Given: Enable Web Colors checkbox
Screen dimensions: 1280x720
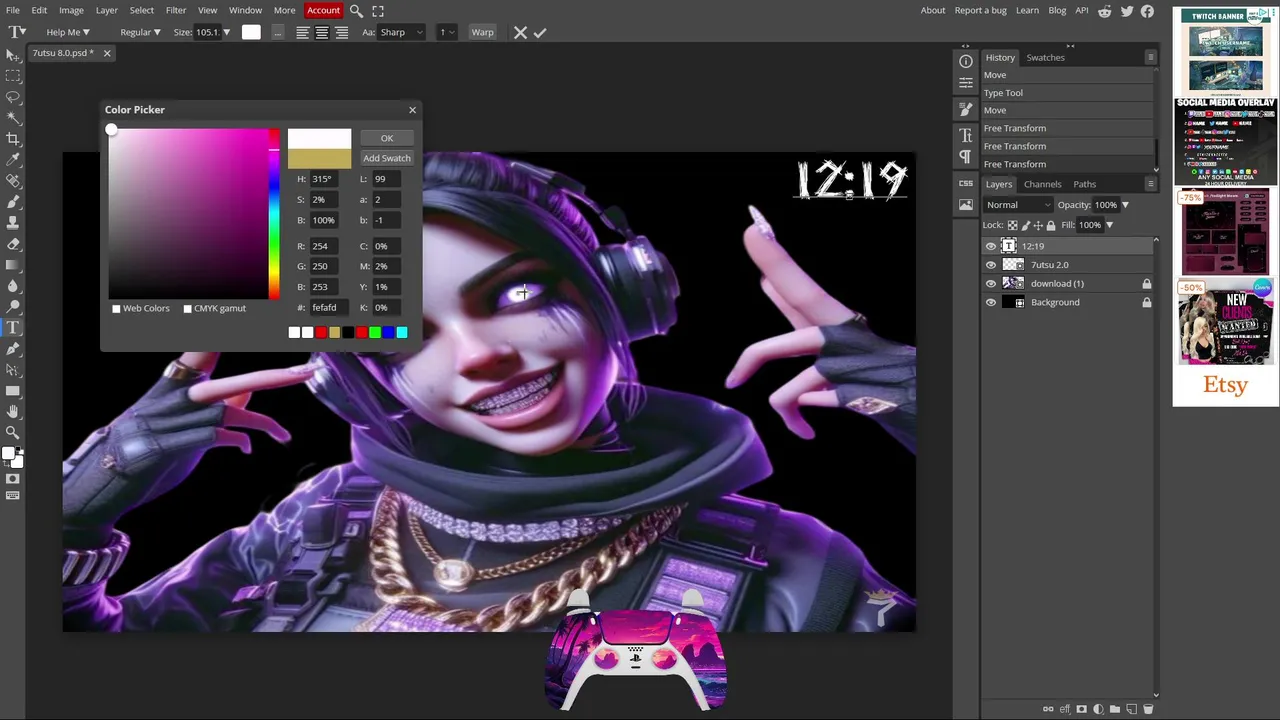Looking at the screenshot, I should tap(116, 308).
